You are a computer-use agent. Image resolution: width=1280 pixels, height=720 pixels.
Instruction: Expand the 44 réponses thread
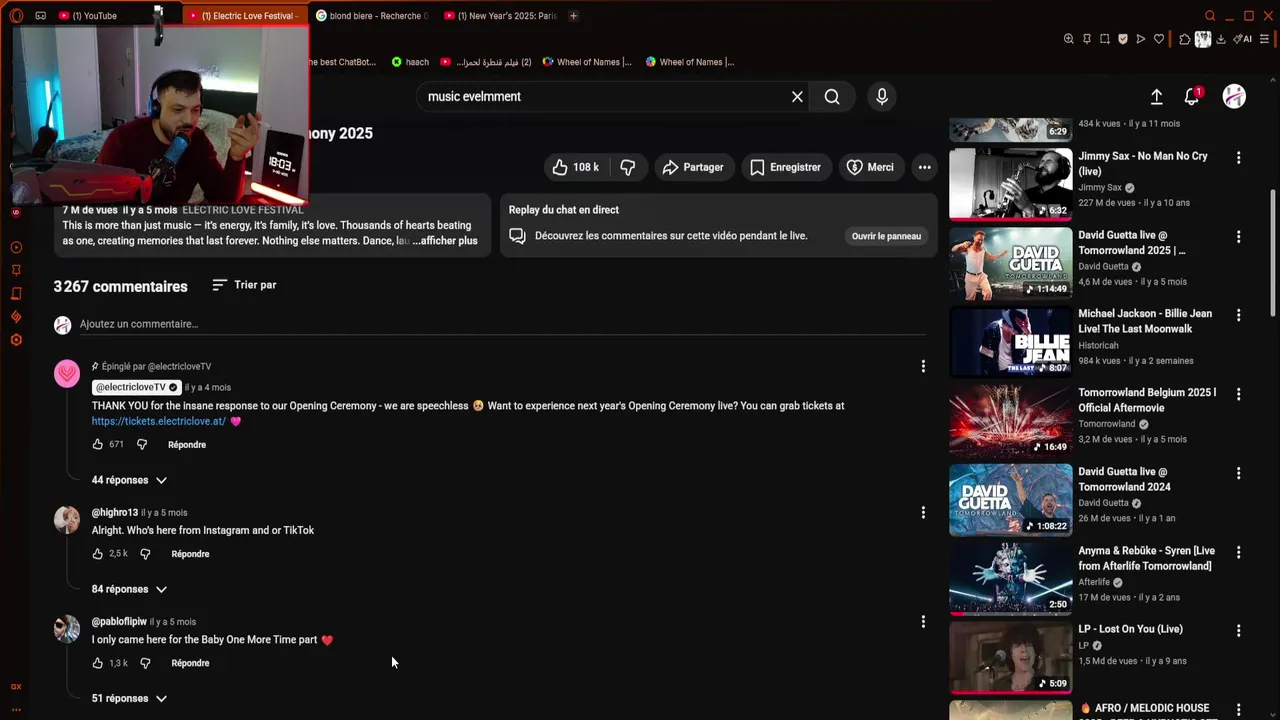pyautogui.click(x=129, y=481)
